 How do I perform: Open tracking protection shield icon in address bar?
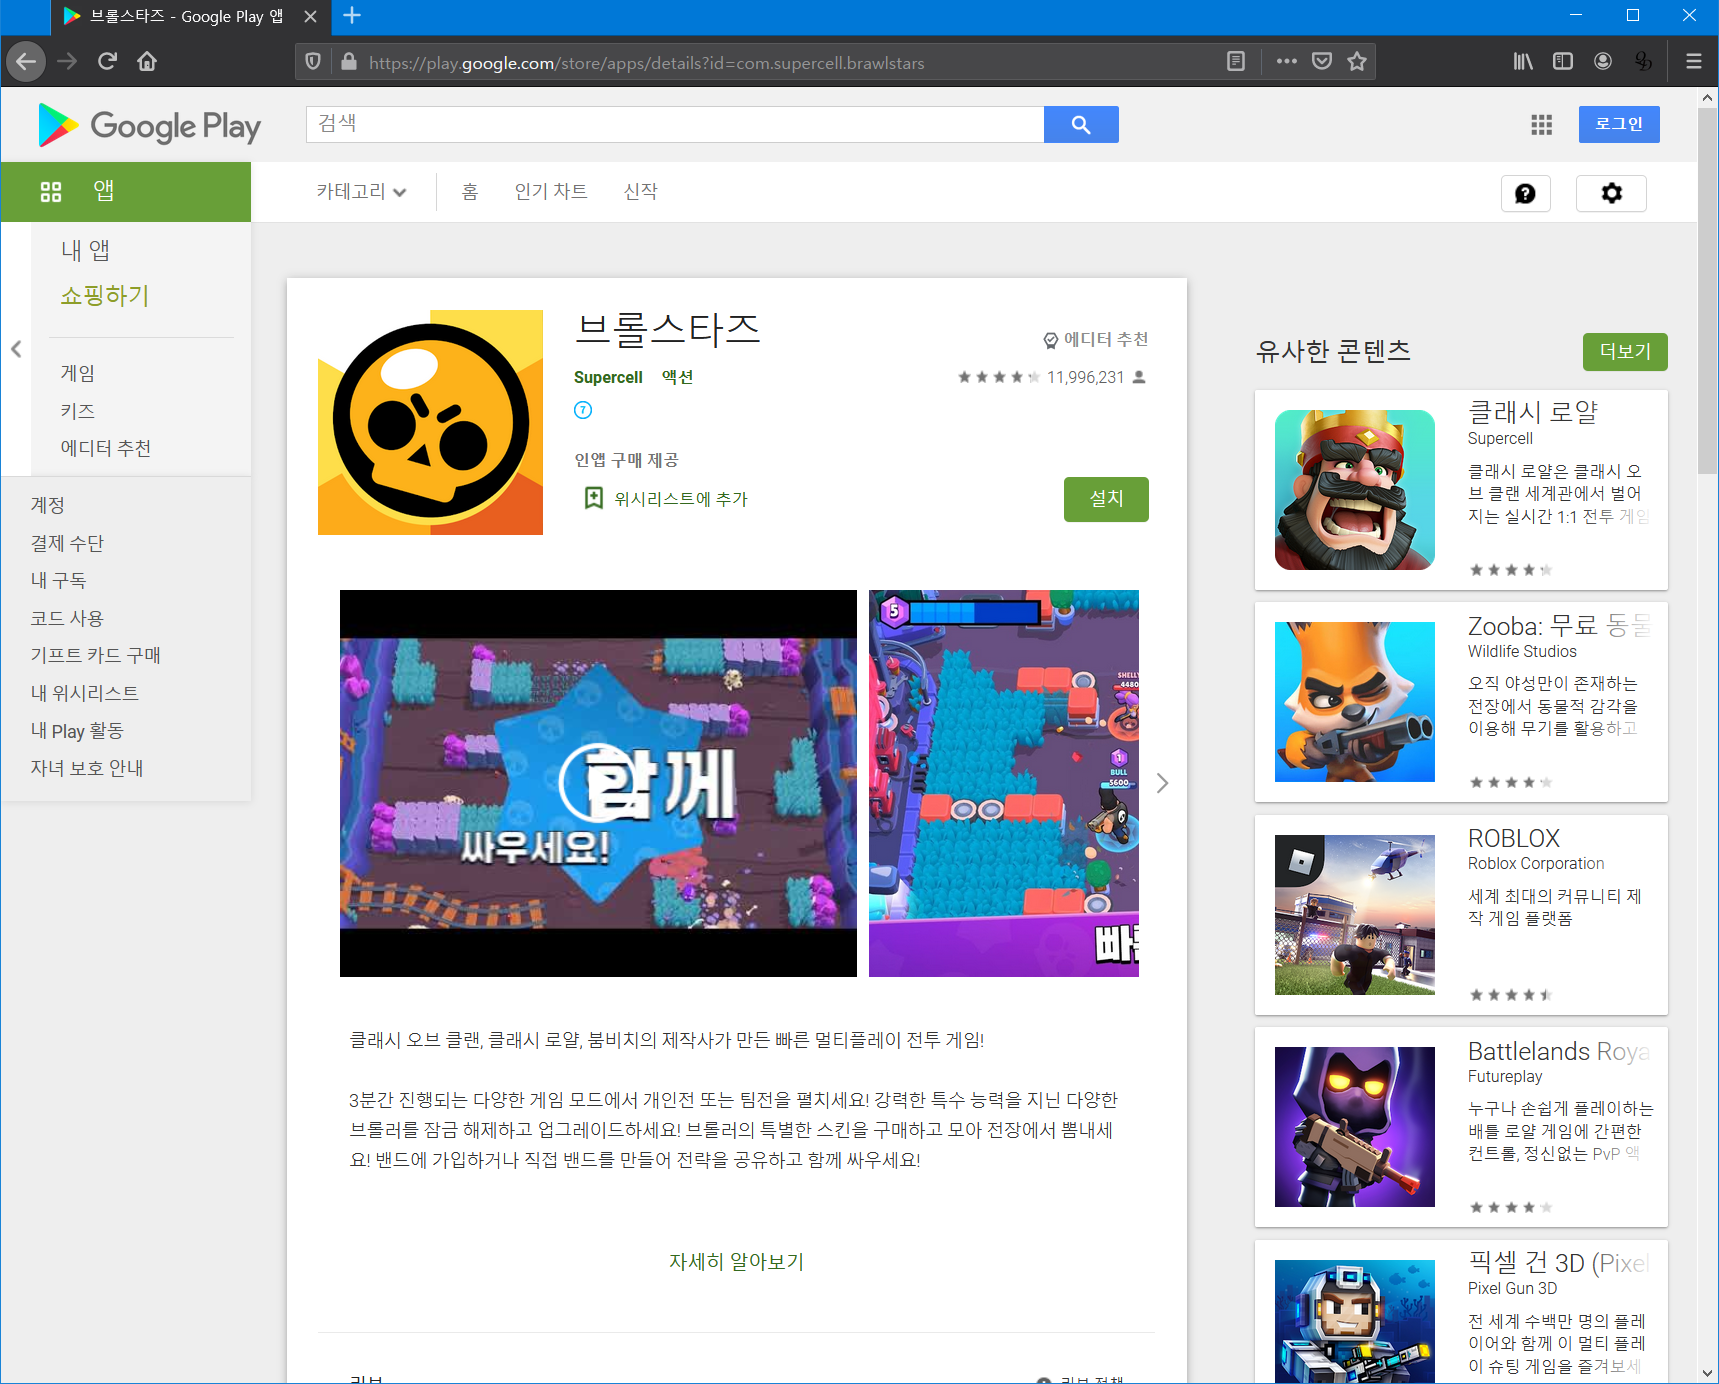coord(313,62)
